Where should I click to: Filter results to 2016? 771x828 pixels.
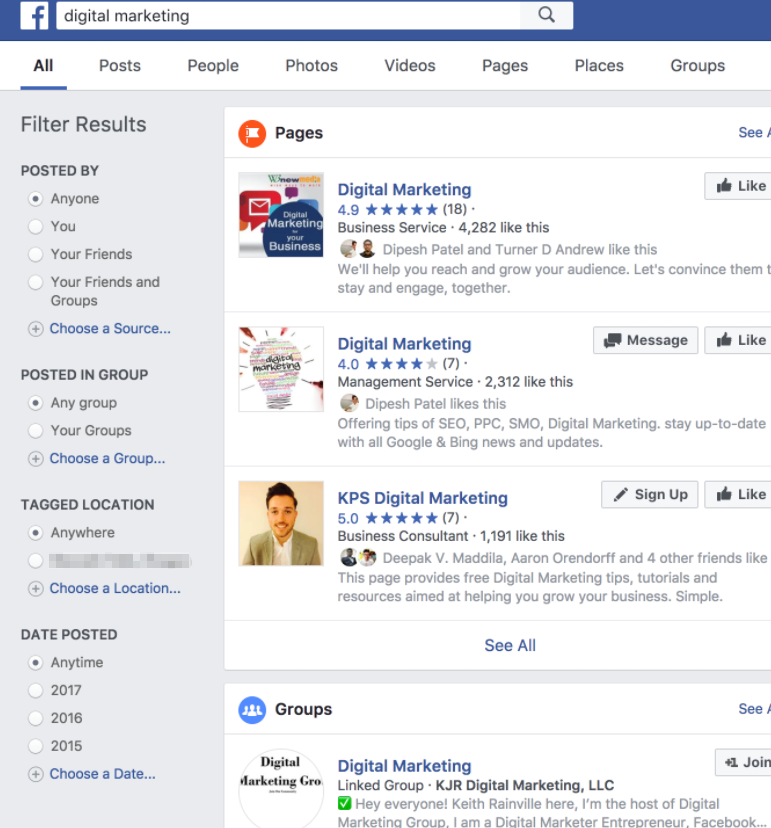coord(35,718)
